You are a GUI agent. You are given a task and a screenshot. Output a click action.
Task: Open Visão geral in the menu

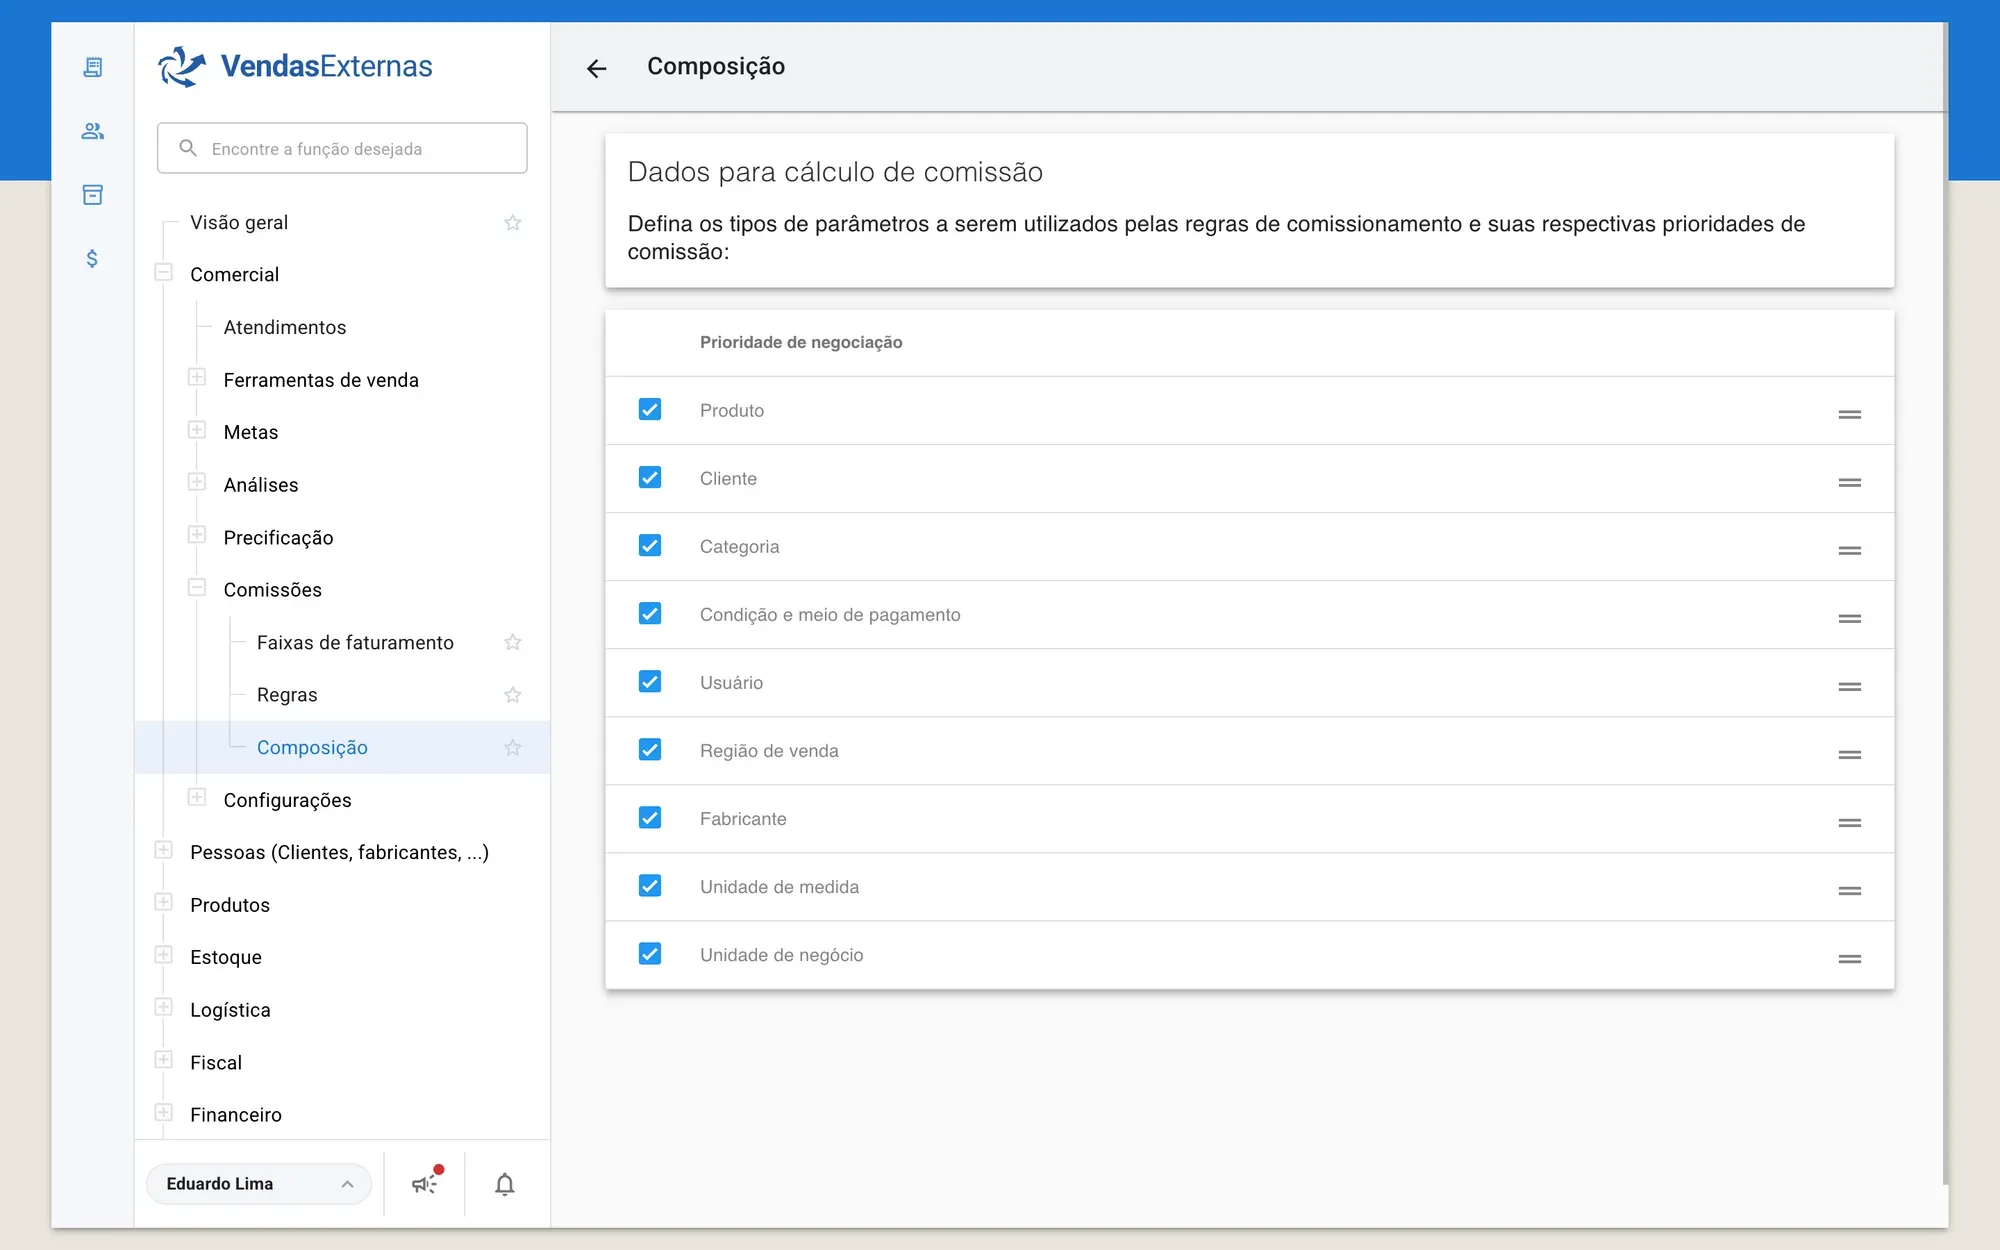[239, 222]
